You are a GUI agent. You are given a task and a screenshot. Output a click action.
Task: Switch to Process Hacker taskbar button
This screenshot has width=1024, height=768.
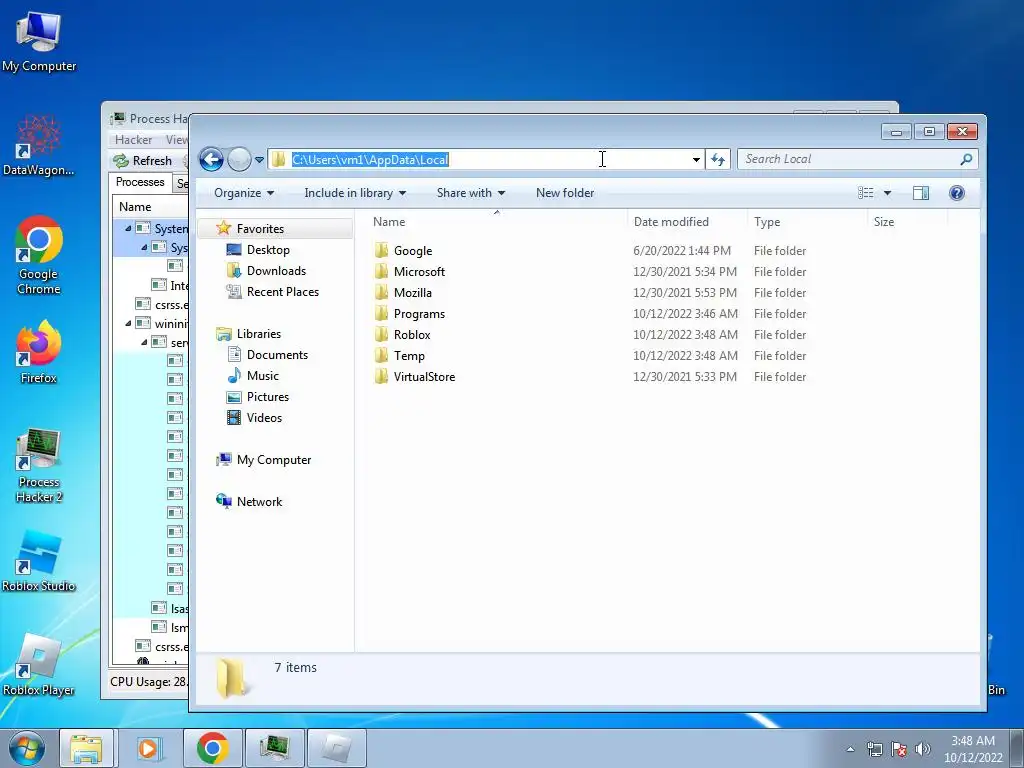(x=274, y=748)
